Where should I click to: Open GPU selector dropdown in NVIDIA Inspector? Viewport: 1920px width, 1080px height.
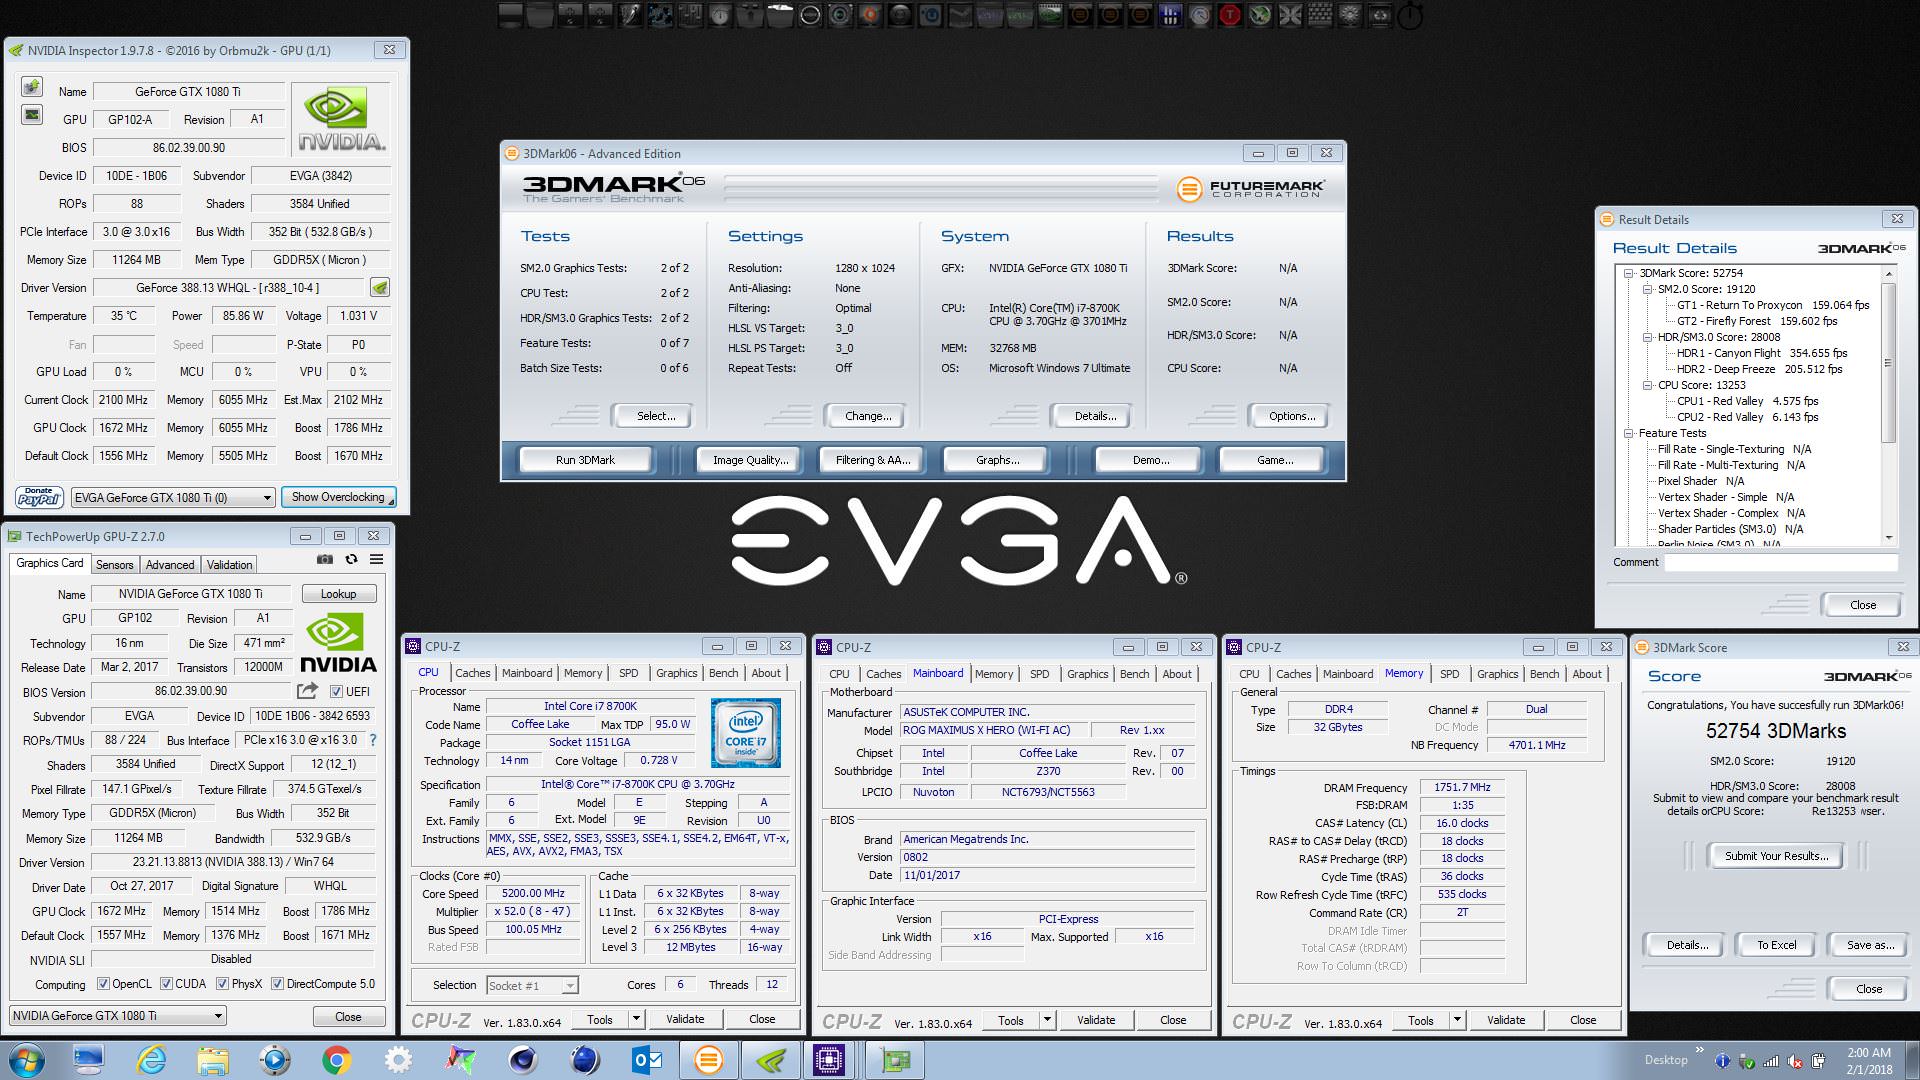(x=172, y=497)
